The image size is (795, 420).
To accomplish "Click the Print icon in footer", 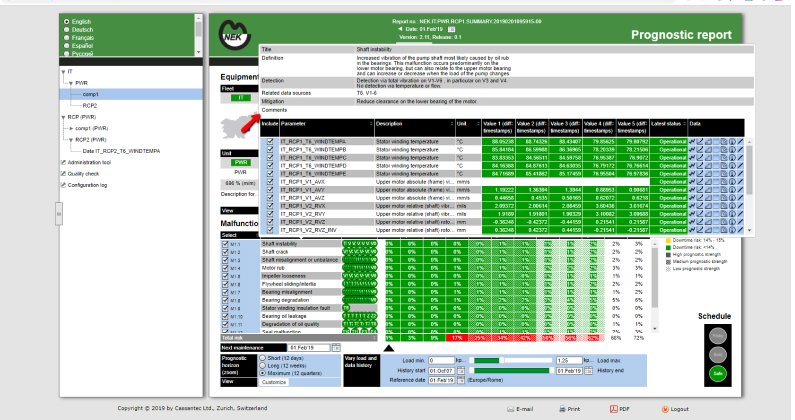I will (562, 409).
